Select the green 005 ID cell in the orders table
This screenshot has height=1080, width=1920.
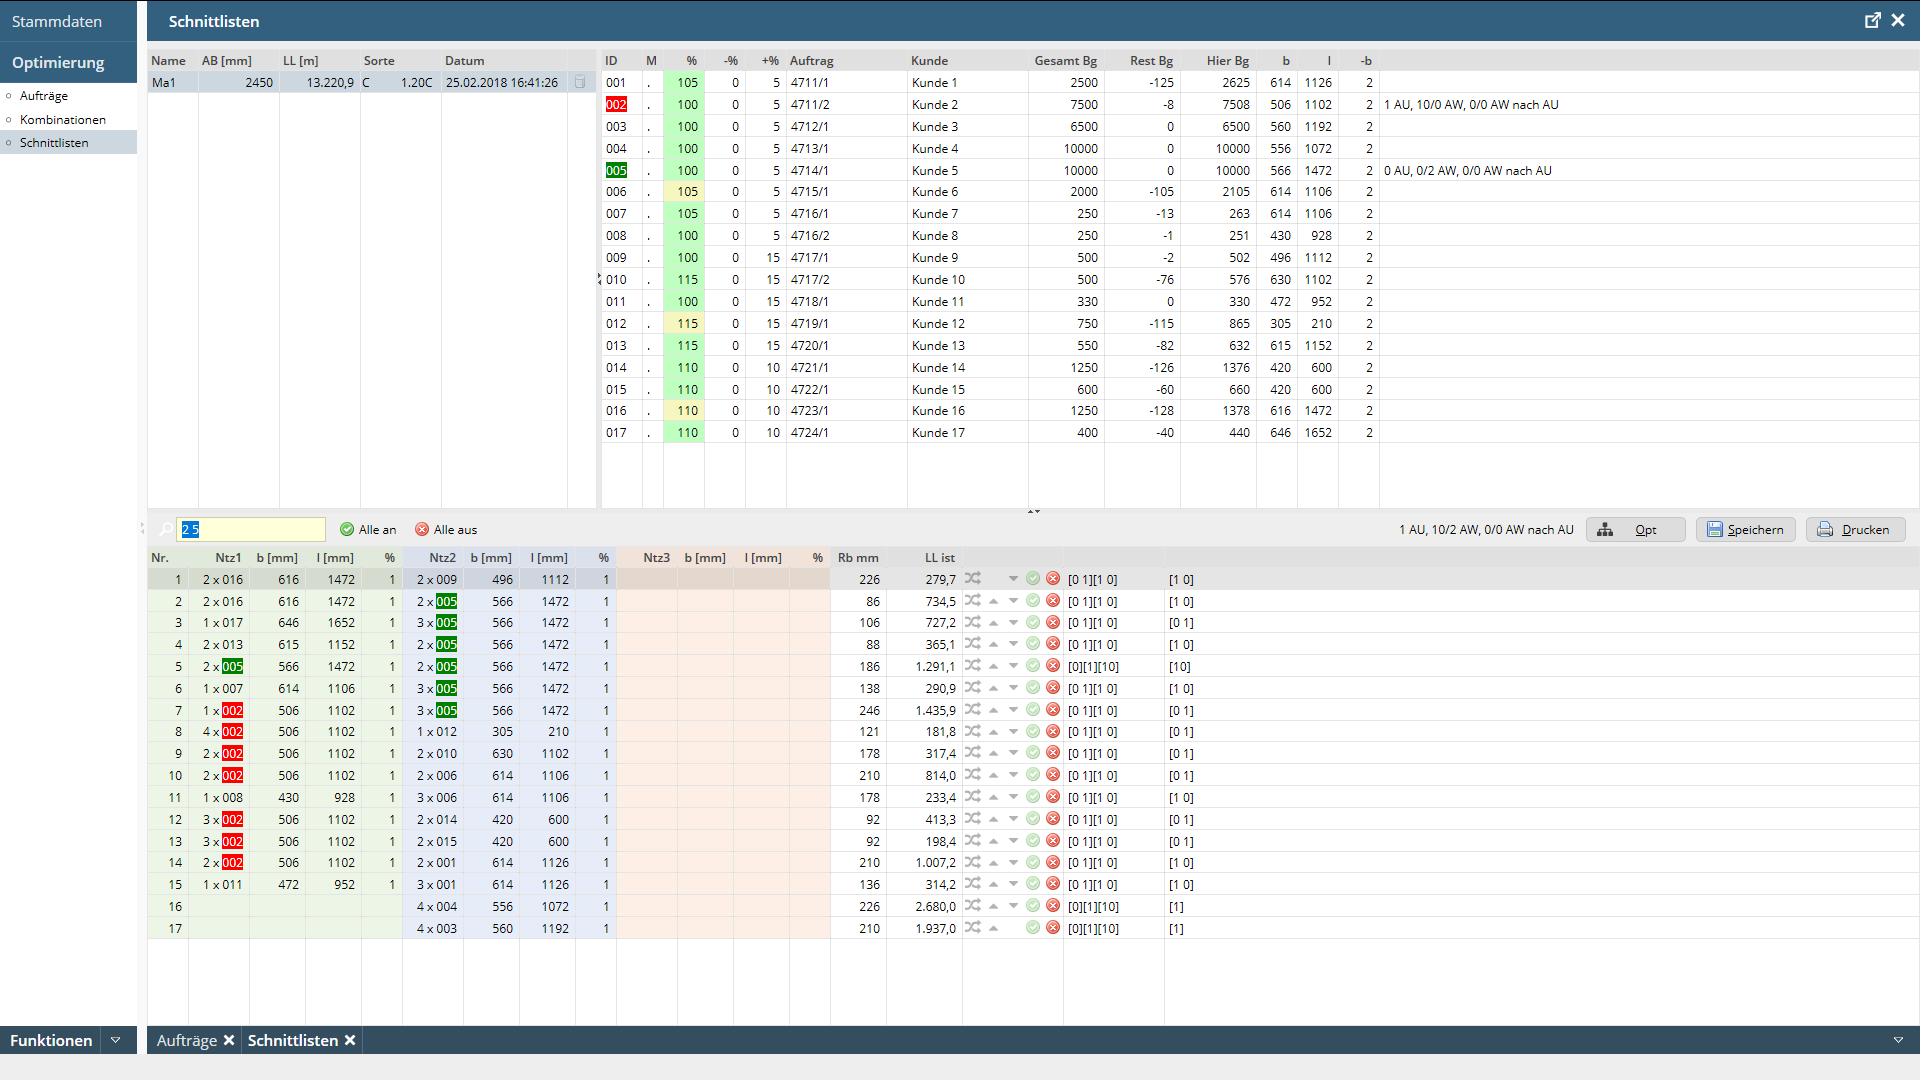point(616,171)
